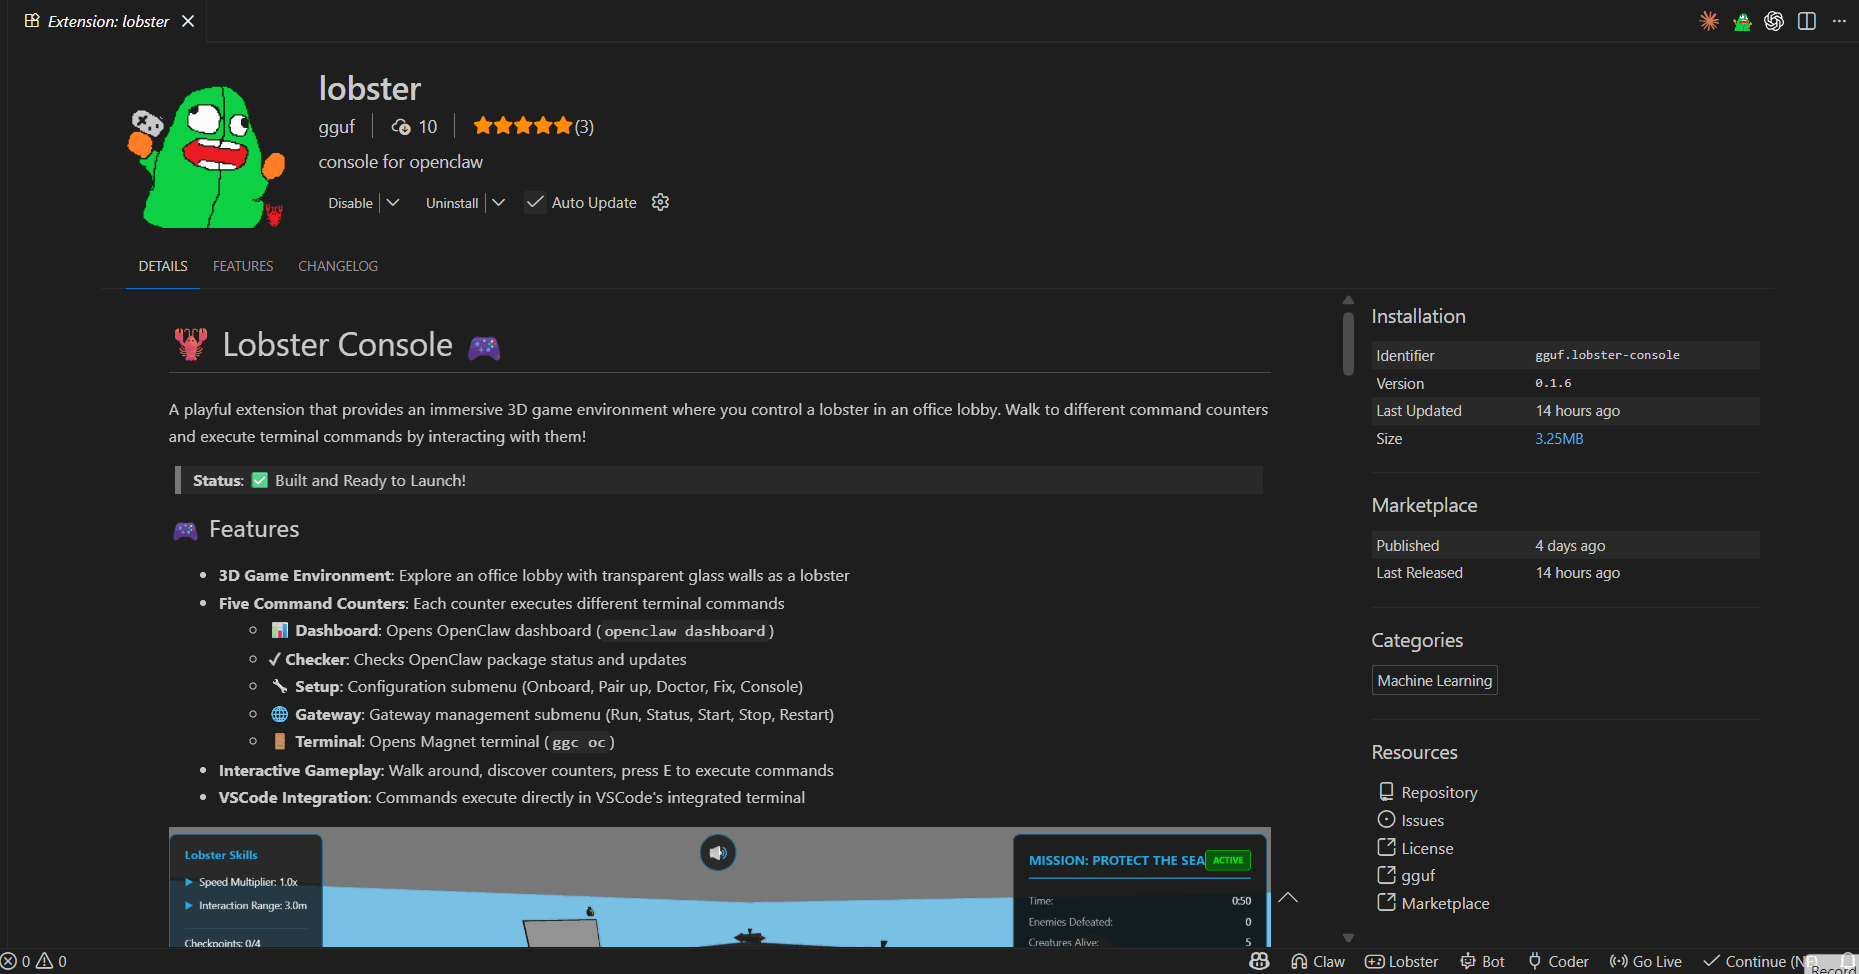
Task: Switch to the CHANGELOG tab
Action: [x=338, y=266]
